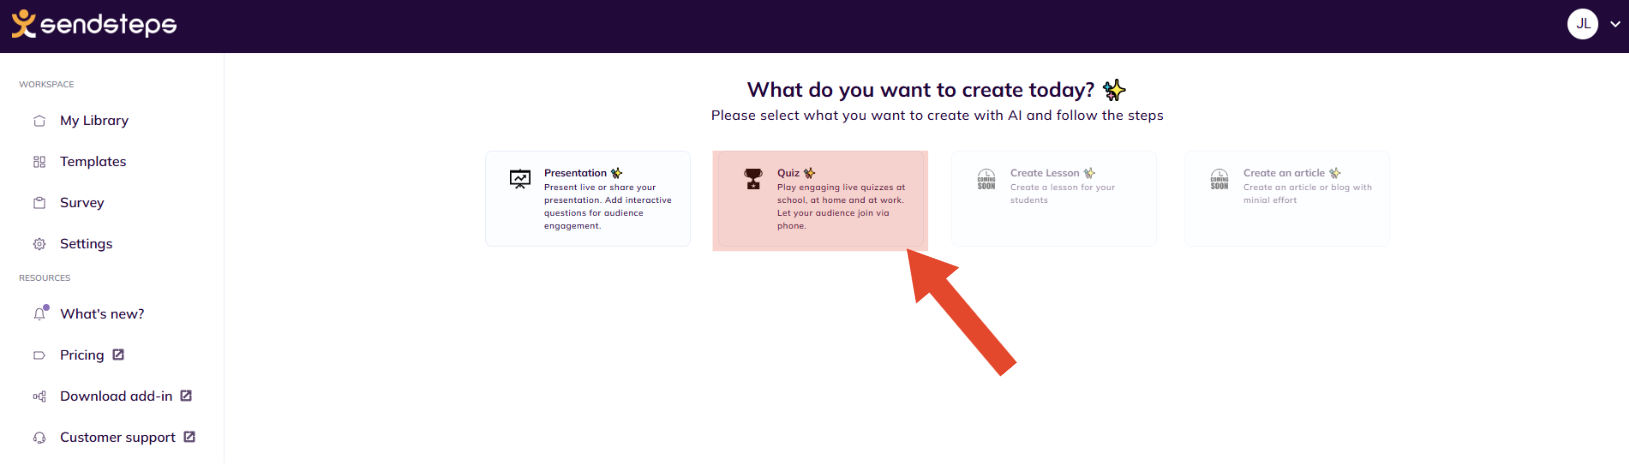Click the external link icon beside Customer support
Image resolution: width=1629 pixels, height=471 pixels.
click(x=189, y=436)
